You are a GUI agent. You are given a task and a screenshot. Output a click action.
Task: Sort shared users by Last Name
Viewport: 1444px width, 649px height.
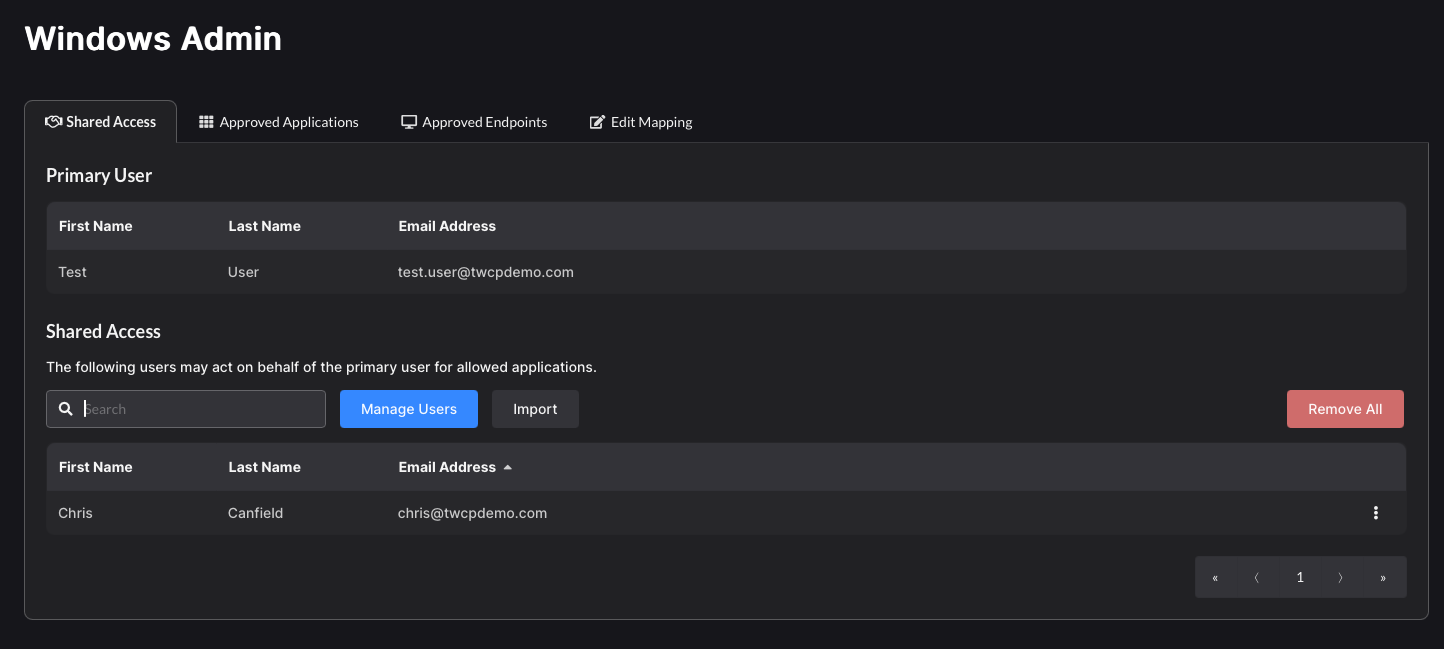264,467
